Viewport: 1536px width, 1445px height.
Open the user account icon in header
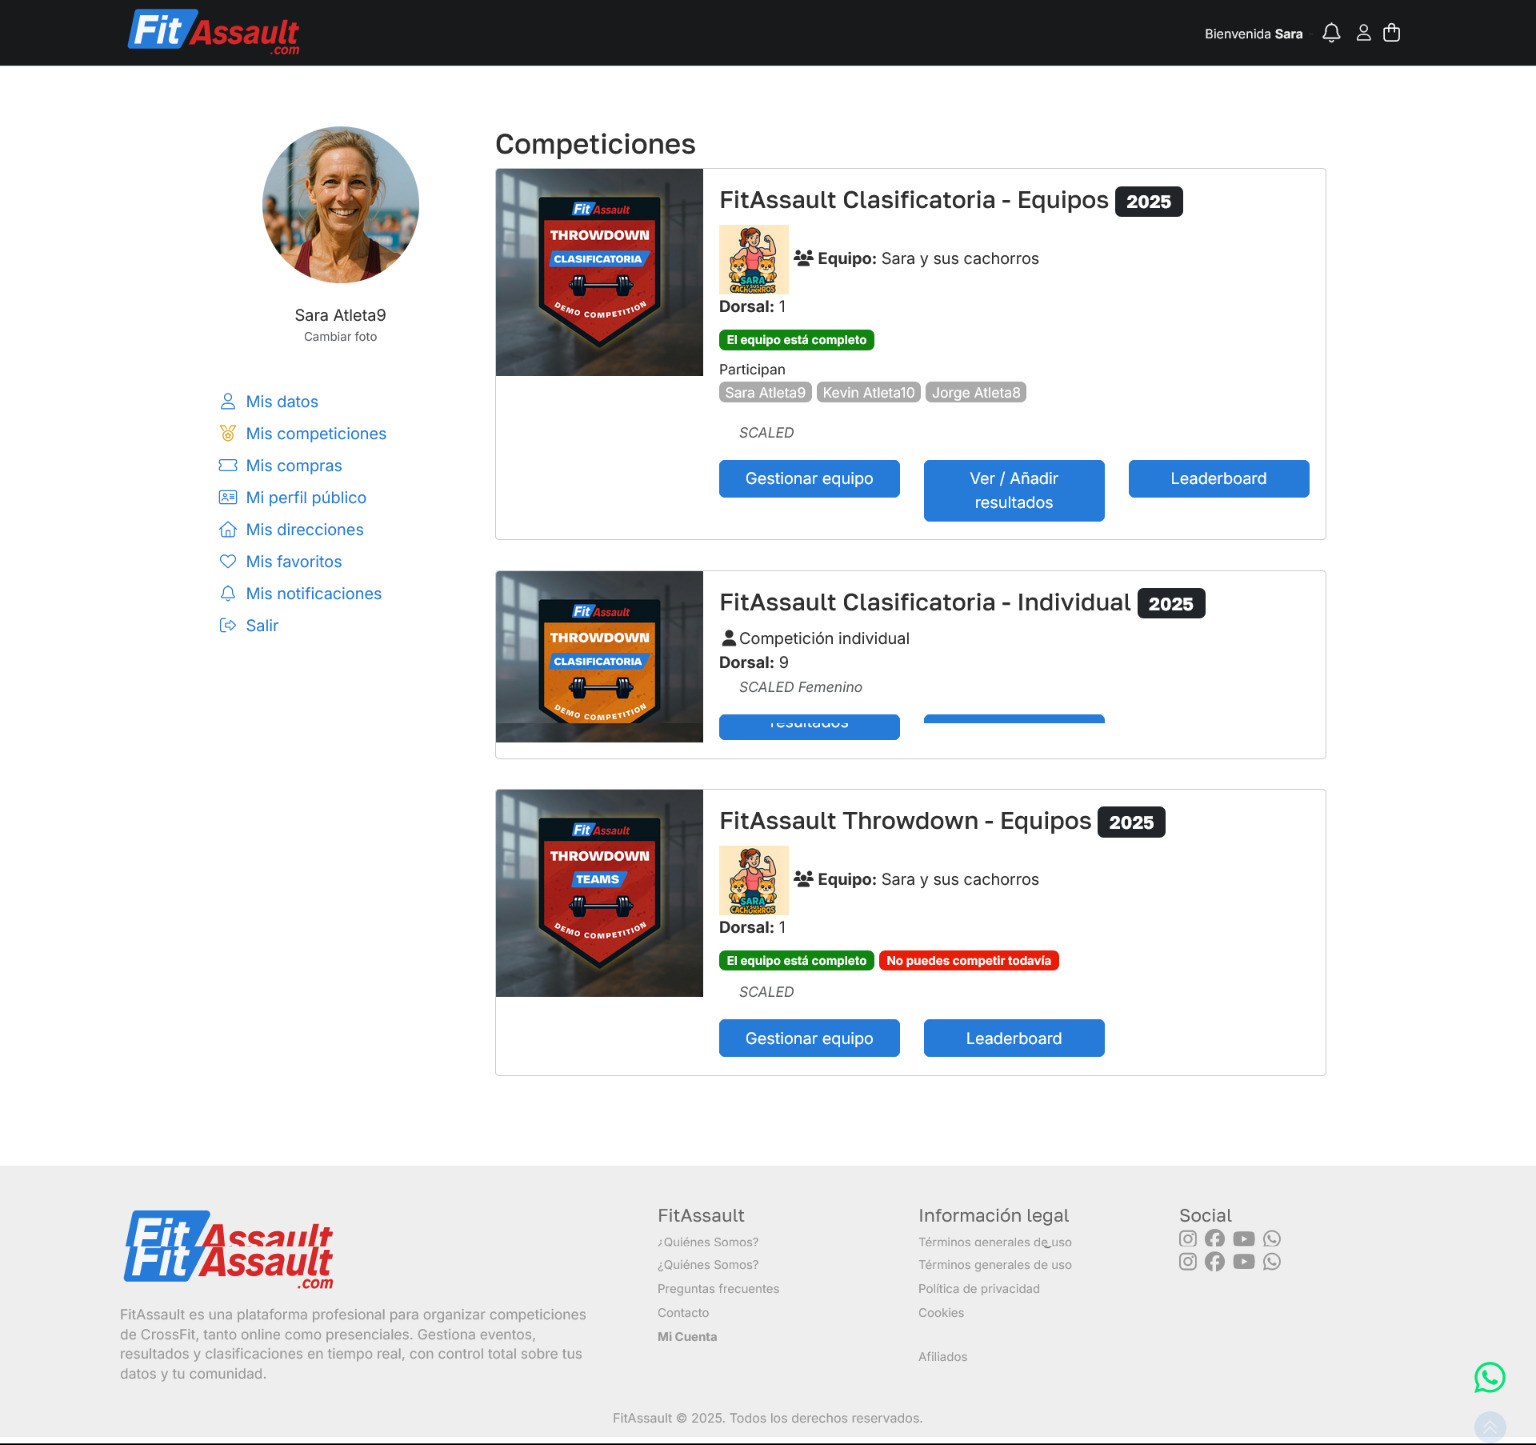click(1363, 33)
